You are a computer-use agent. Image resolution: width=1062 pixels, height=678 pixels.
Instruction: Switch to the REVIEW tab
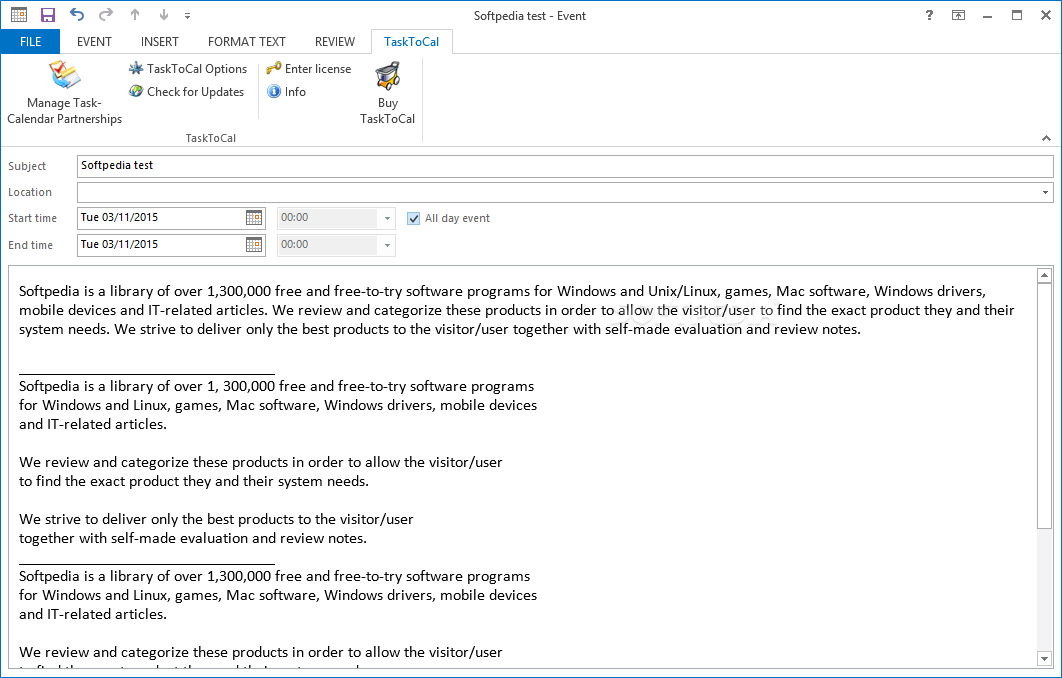(335, 41)
